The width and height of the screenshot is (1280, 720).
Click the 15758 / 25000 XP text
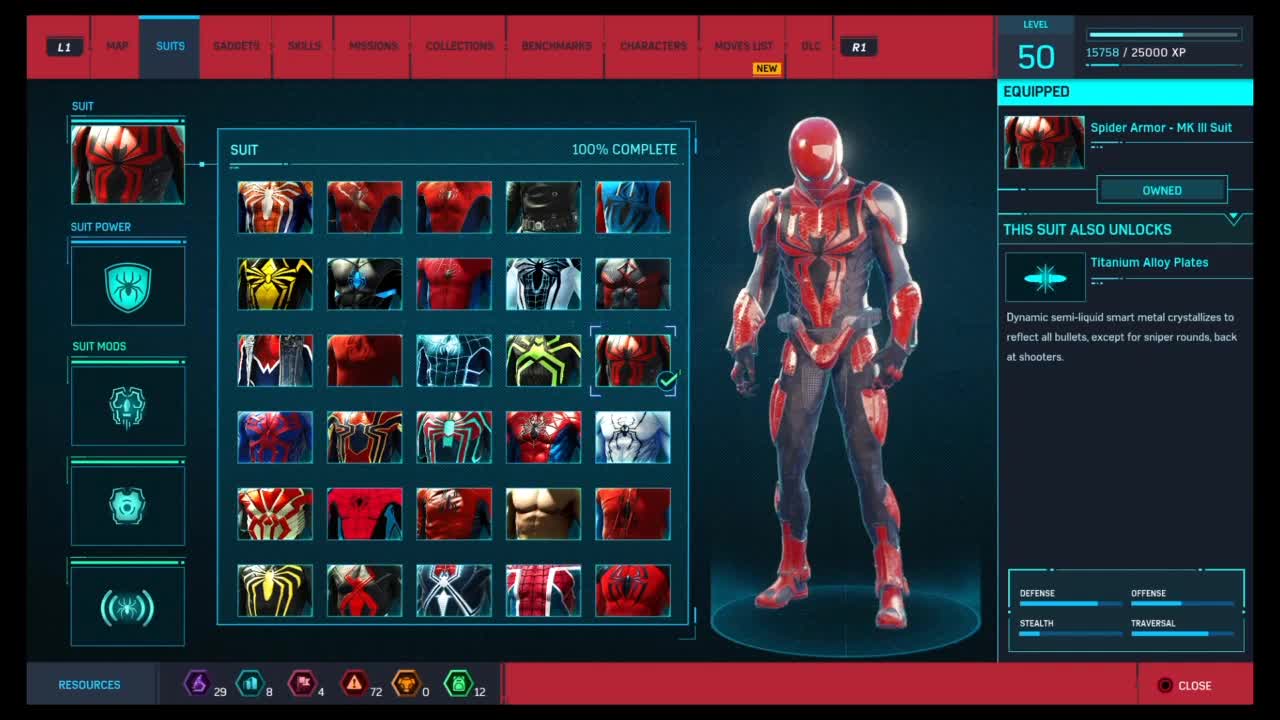1136,52
